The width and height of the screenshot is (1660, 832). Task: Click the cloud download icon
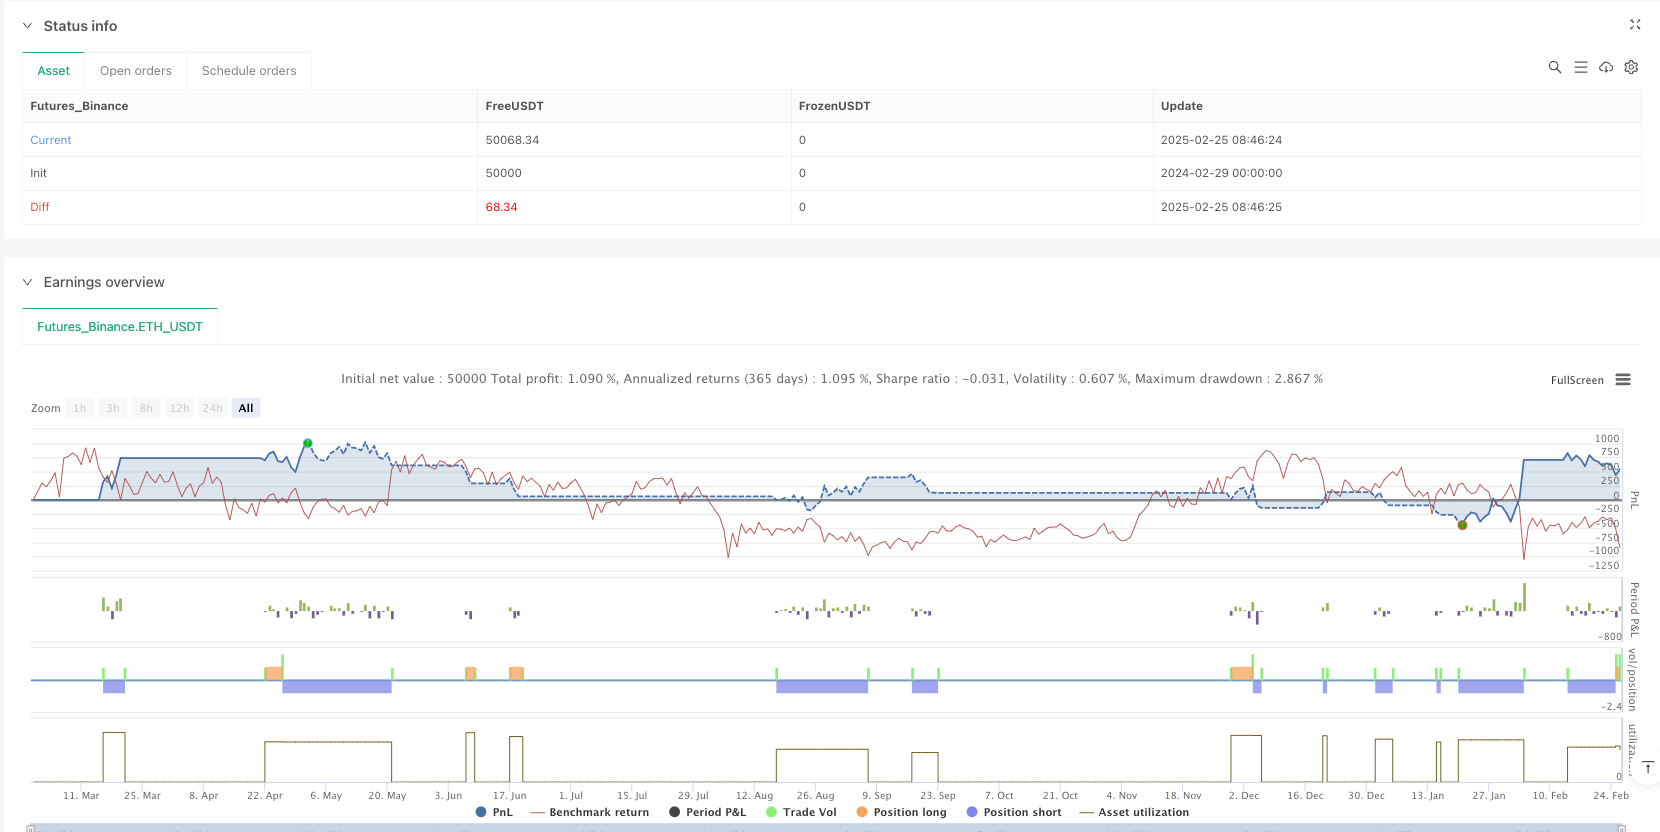click(1606, 67)
